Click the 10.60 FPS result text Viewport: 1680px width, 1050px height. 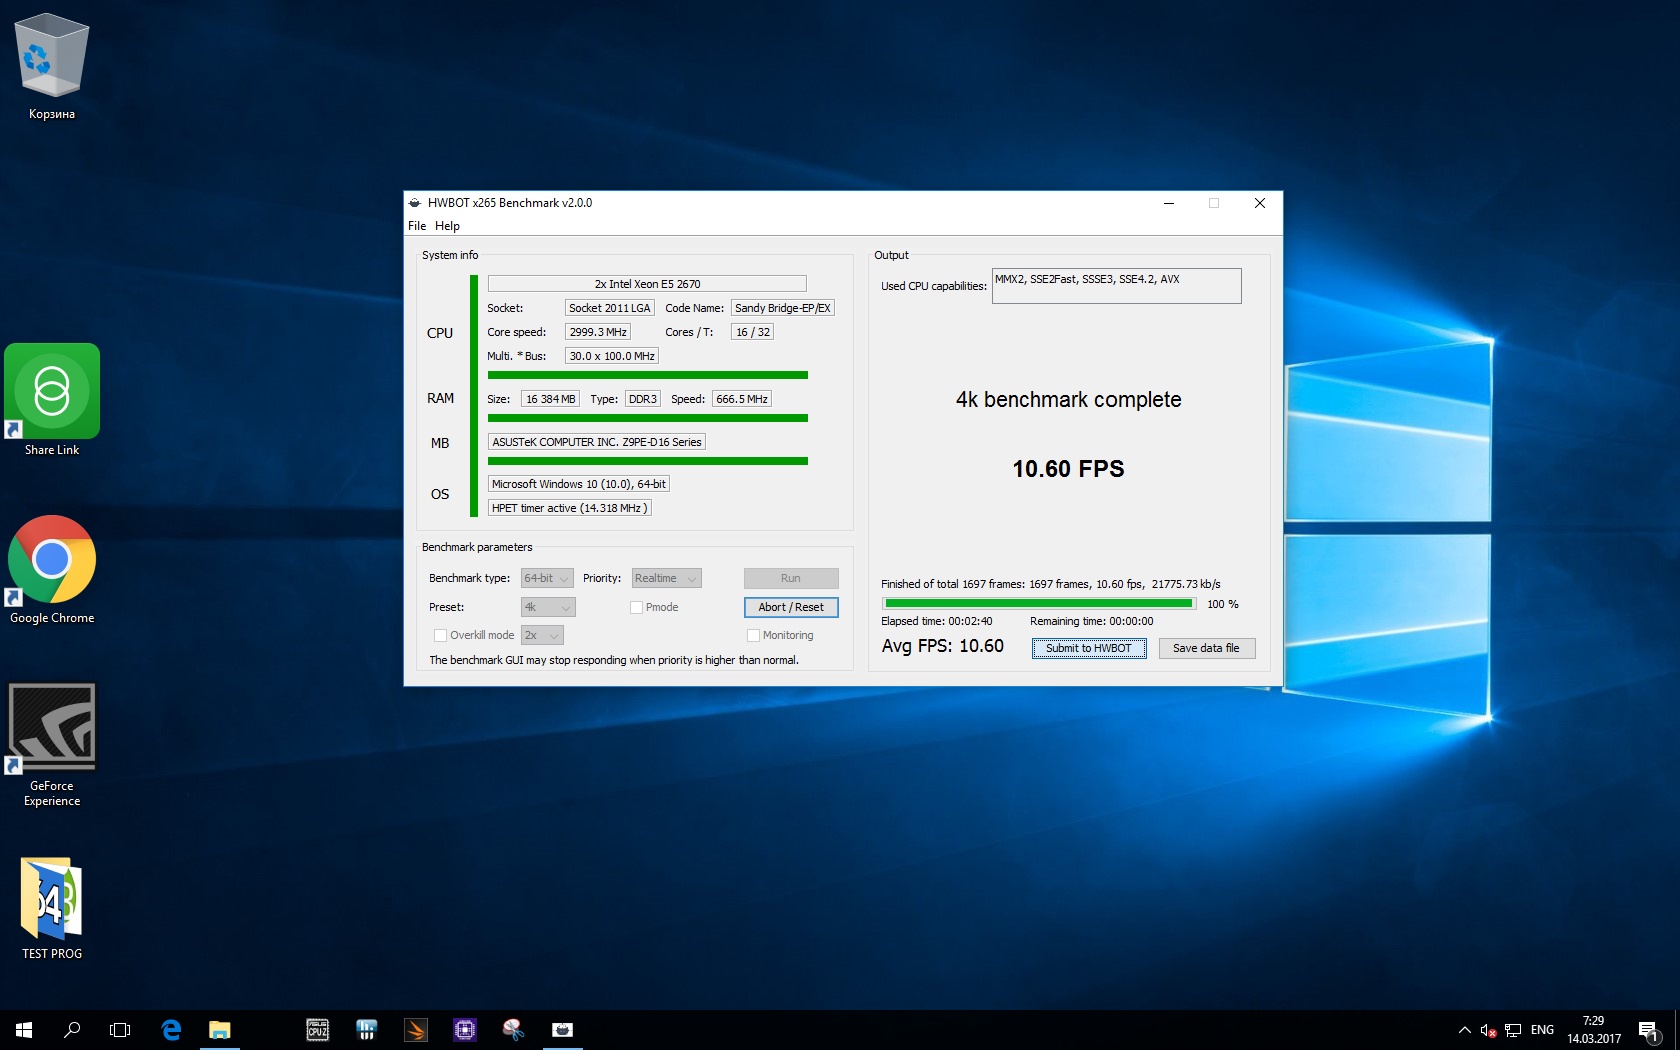(1068, 469)
